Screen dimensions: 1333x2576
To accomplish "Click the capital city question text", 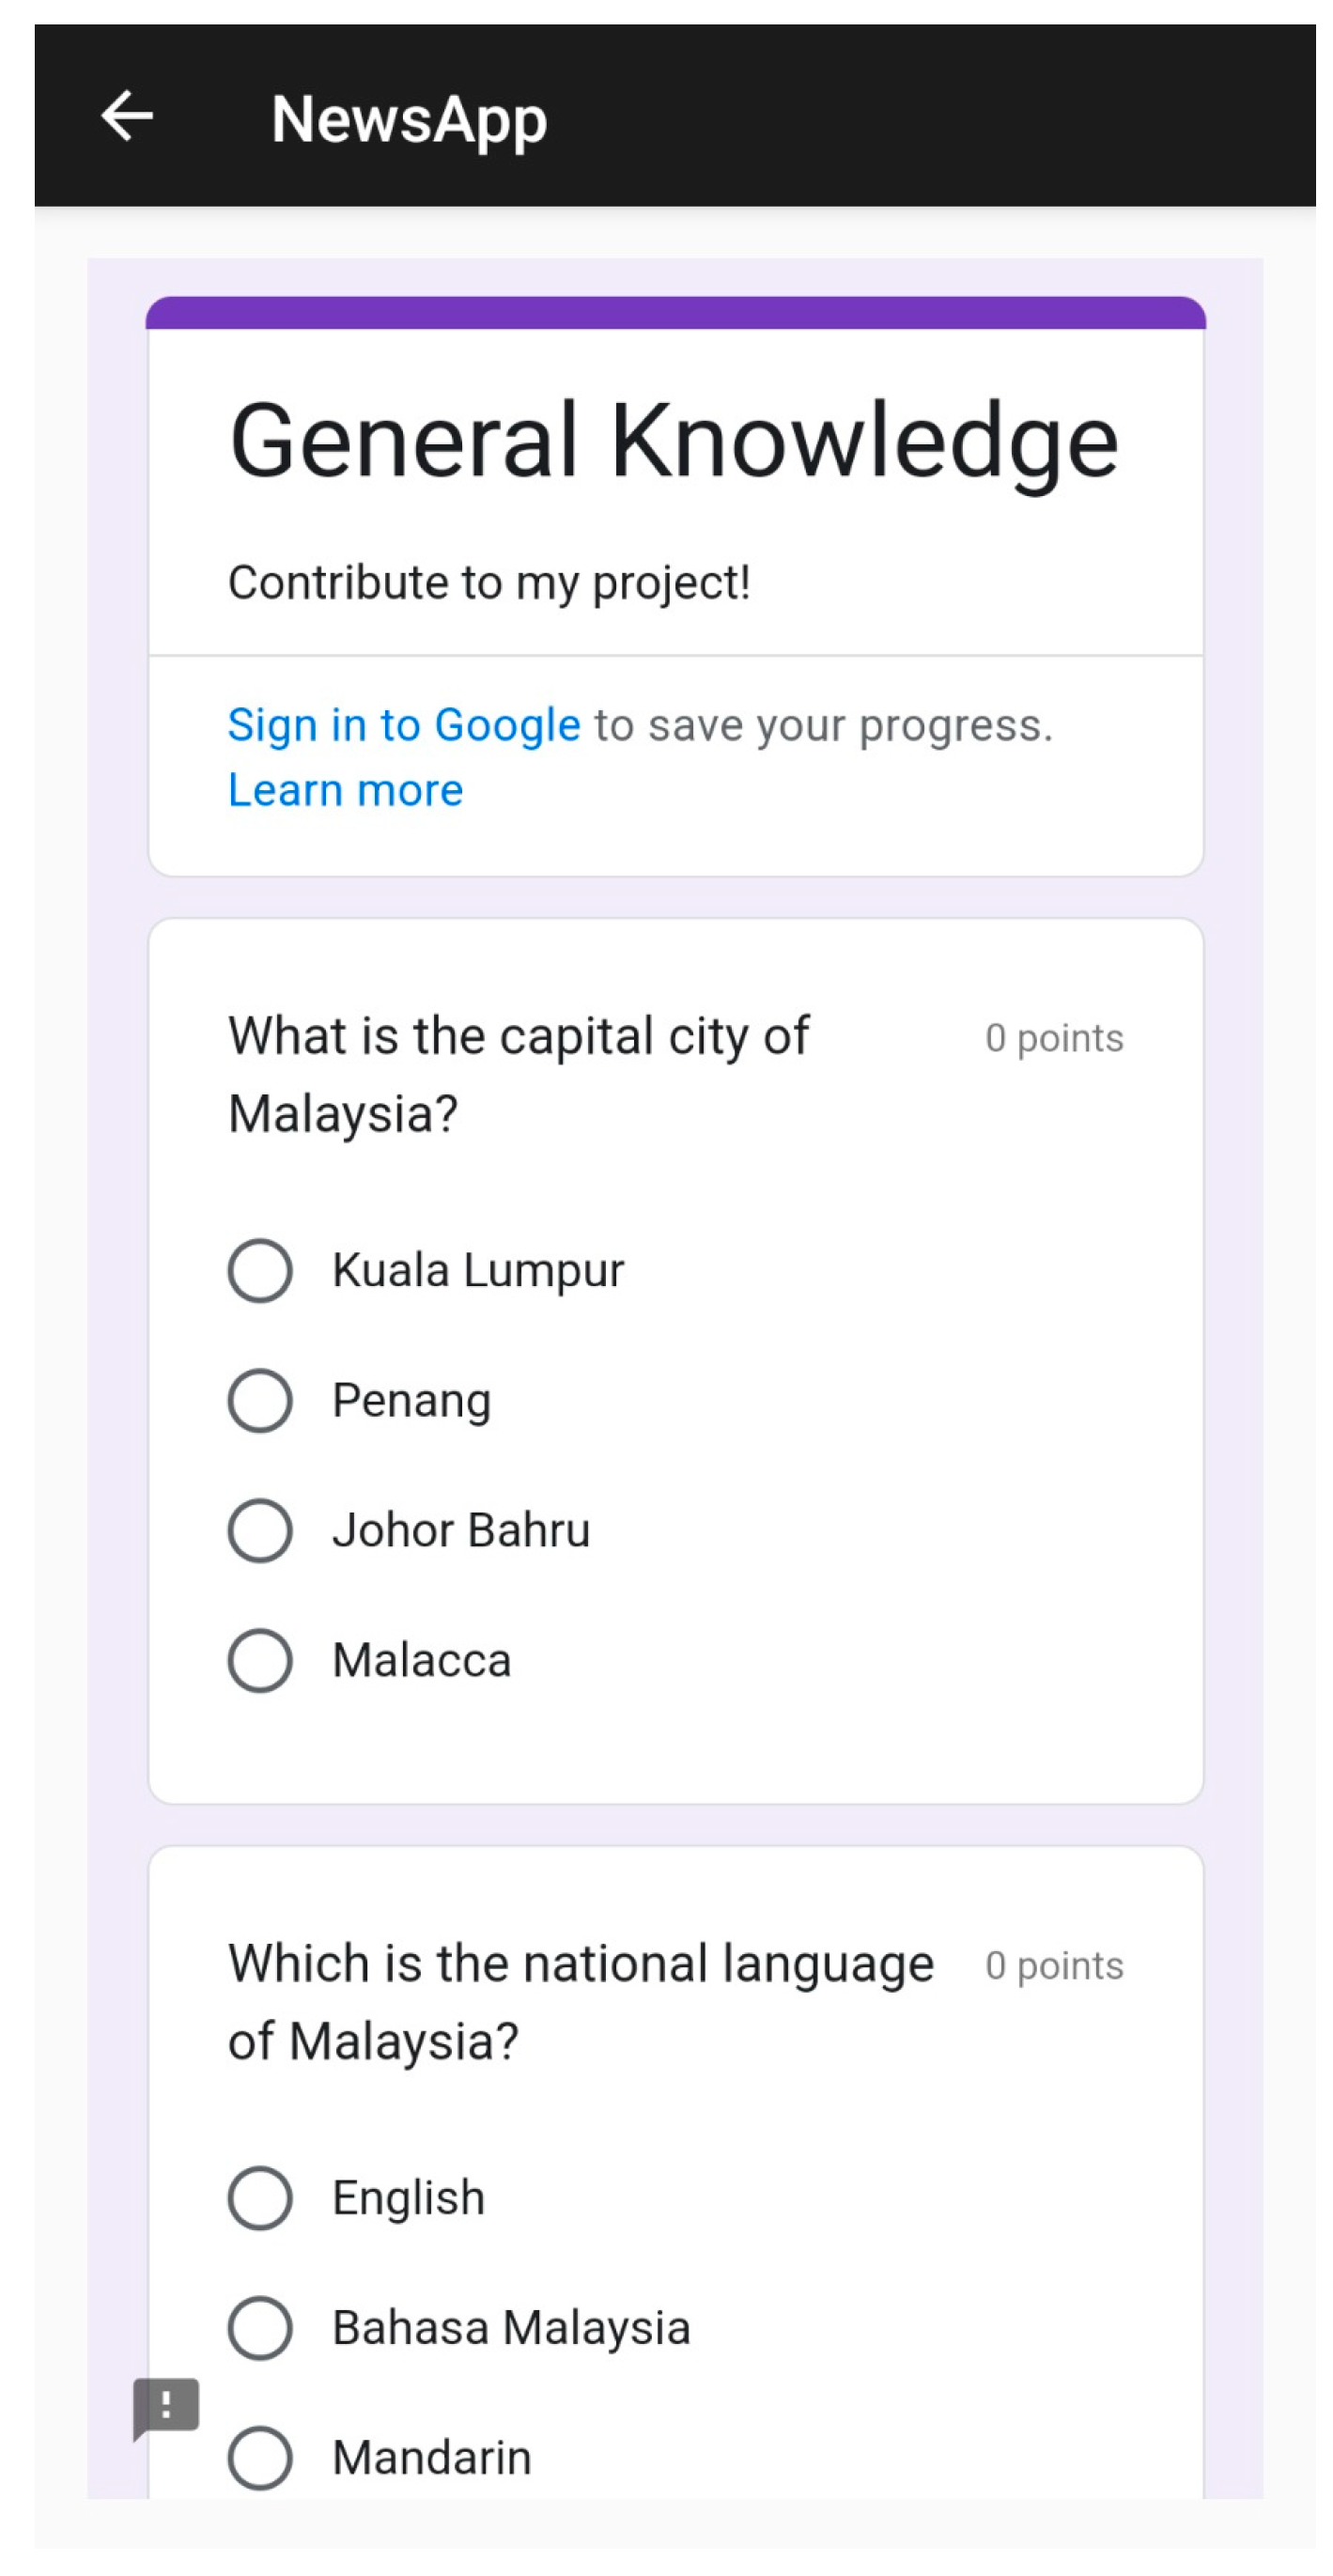I will pos(518,1074).
